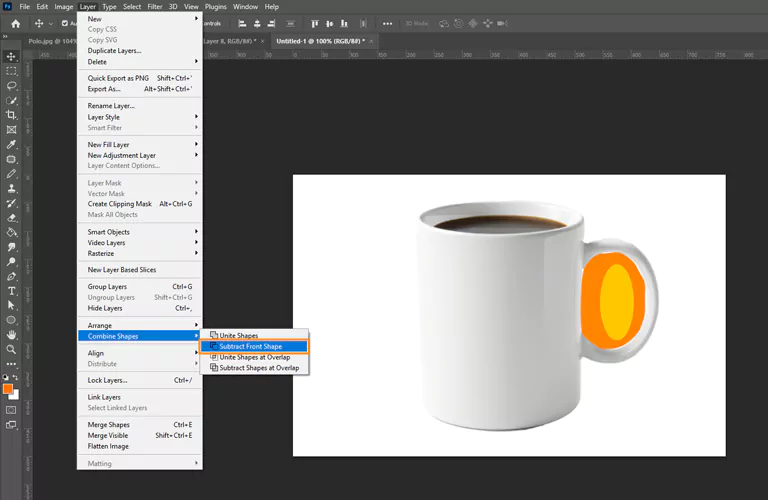The image size is (768, 500).
Task: Align vertical centers in options bar
Action: tap(330, 24)
